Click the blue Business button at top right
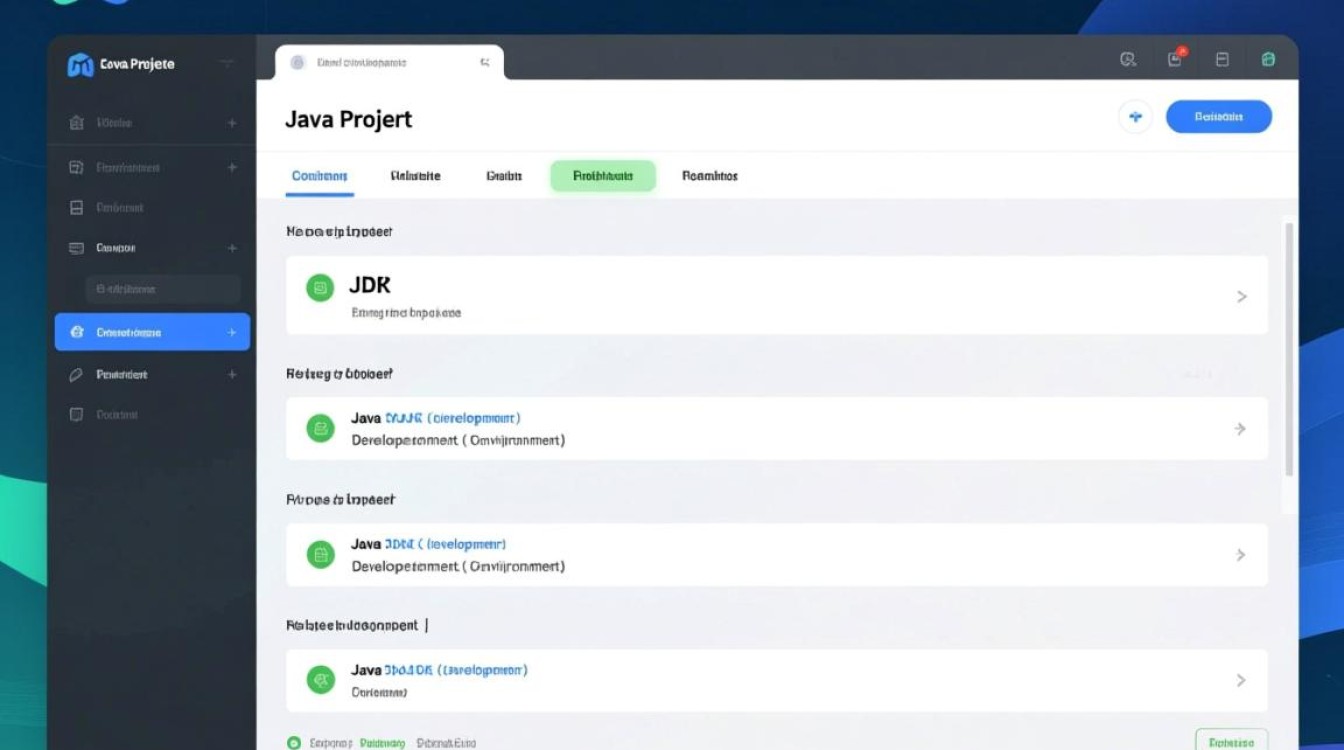Image resolution: width=1344 pixels, height=750 pixels. click(1219, 116)
